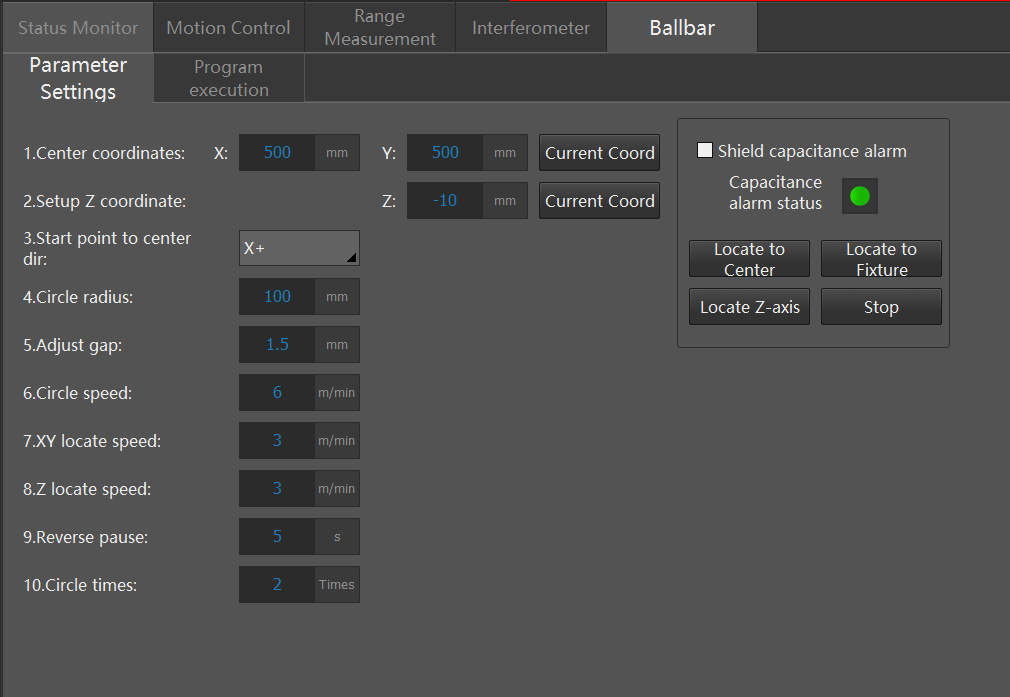Edit the Adjust gap value field
Image resolution: width=1010 pixels, height=697 pixels.
pyautogui.click(x=277, y=345)
